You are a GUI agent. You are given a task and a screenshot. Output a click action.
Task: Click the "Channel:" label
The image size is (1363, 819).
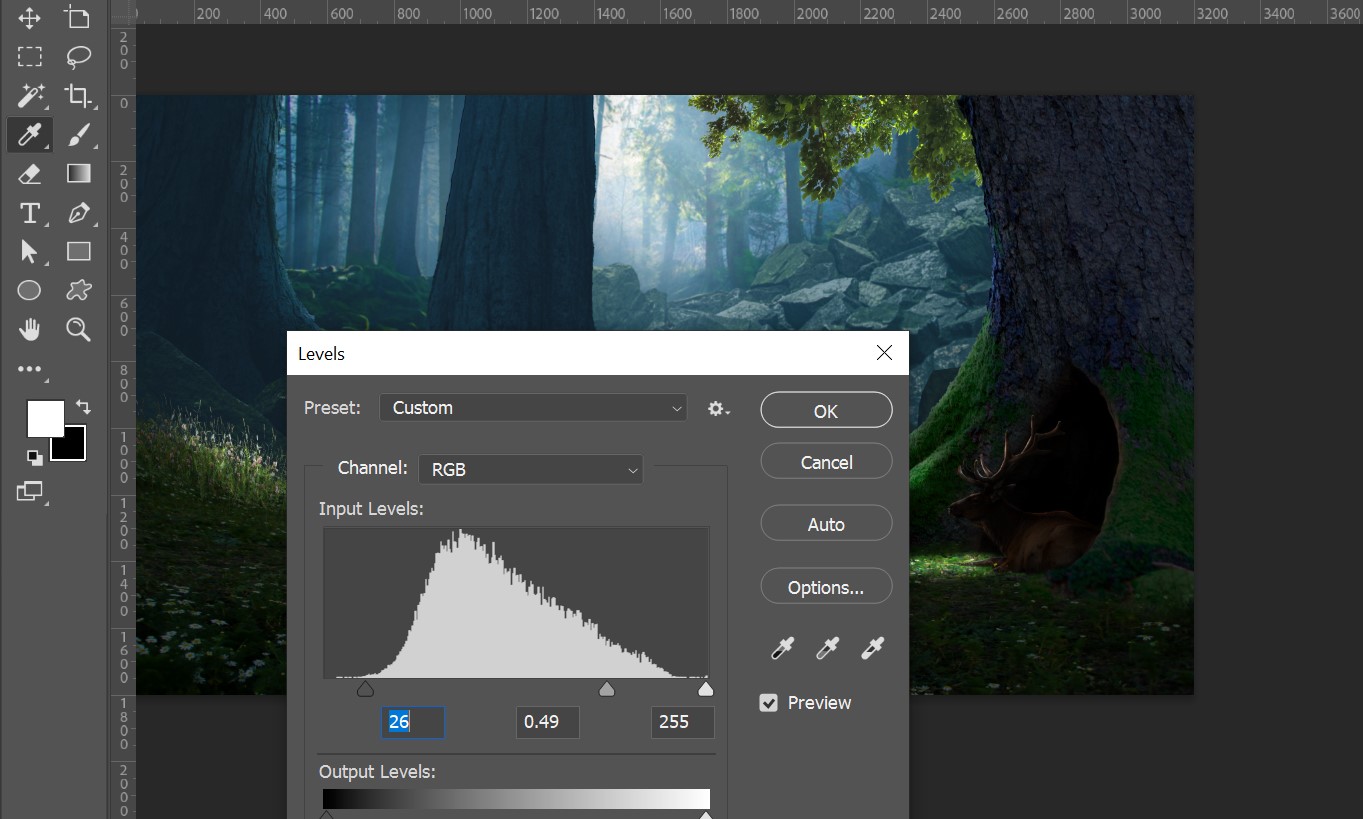pyautogui.click(x=372, y=468)
